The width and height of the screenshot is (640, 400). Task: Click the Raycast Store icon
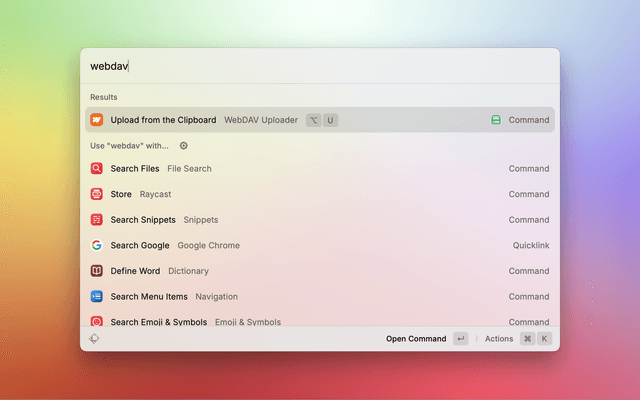pos(97,194)
